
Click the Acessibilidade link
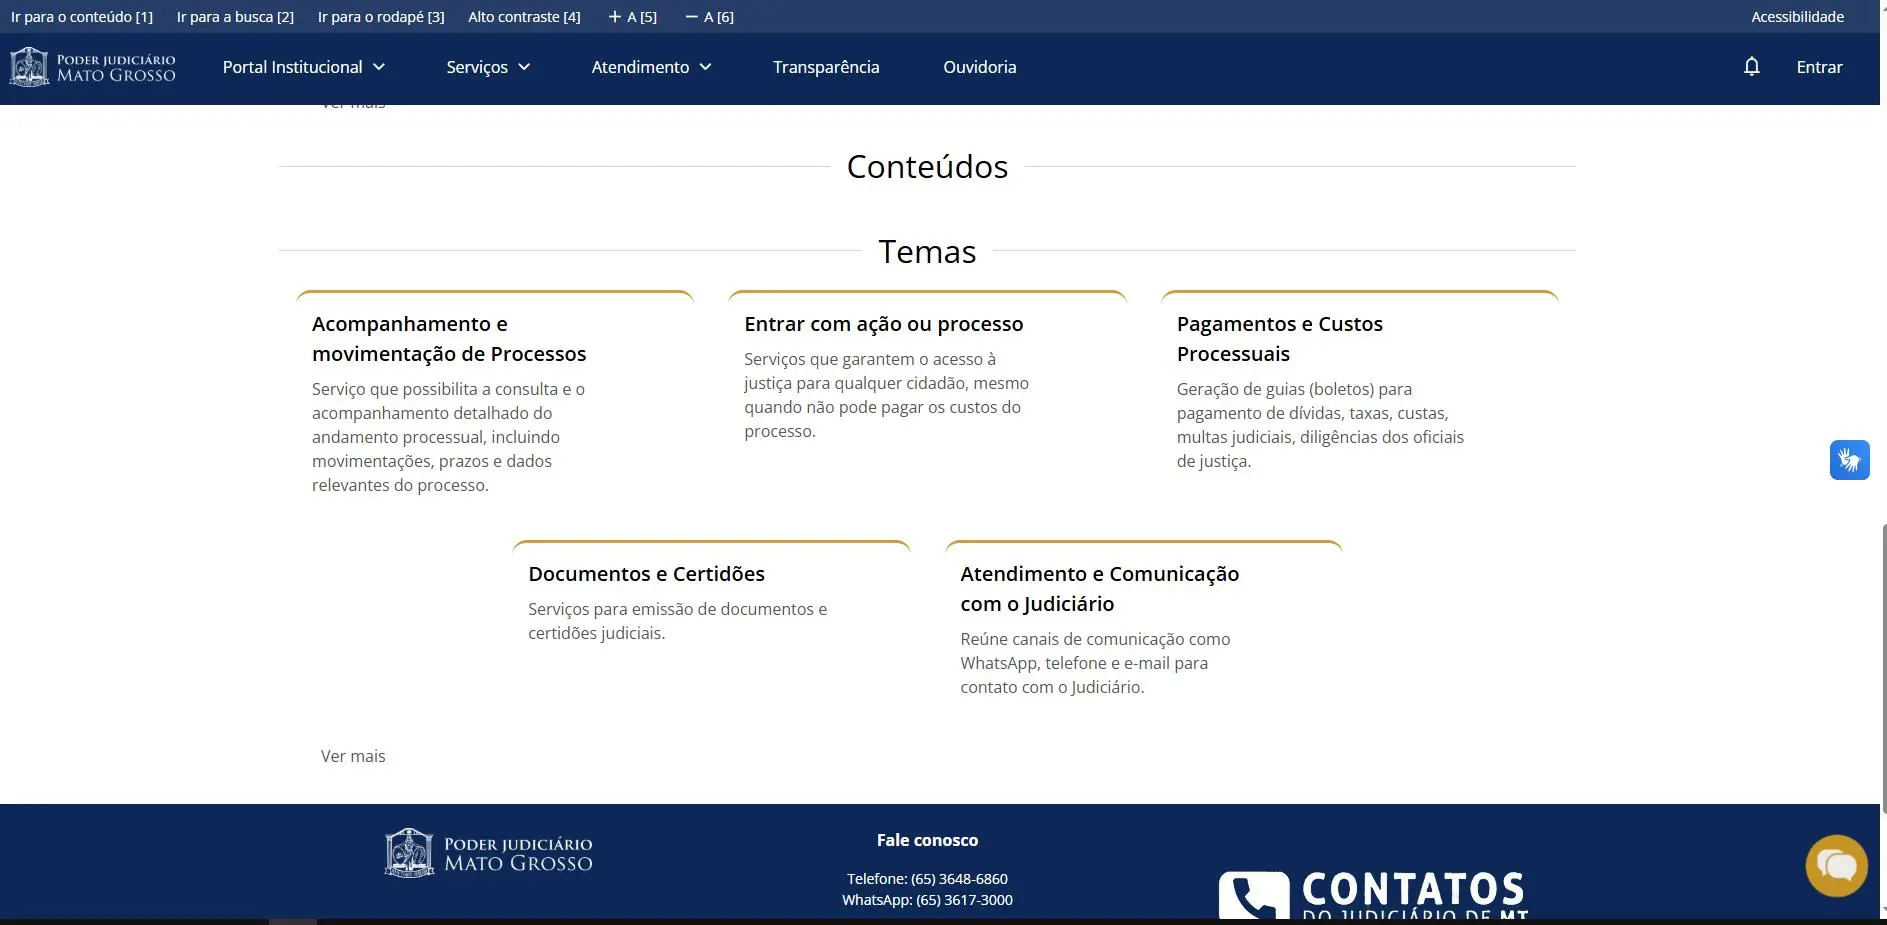click(1797, 17)
